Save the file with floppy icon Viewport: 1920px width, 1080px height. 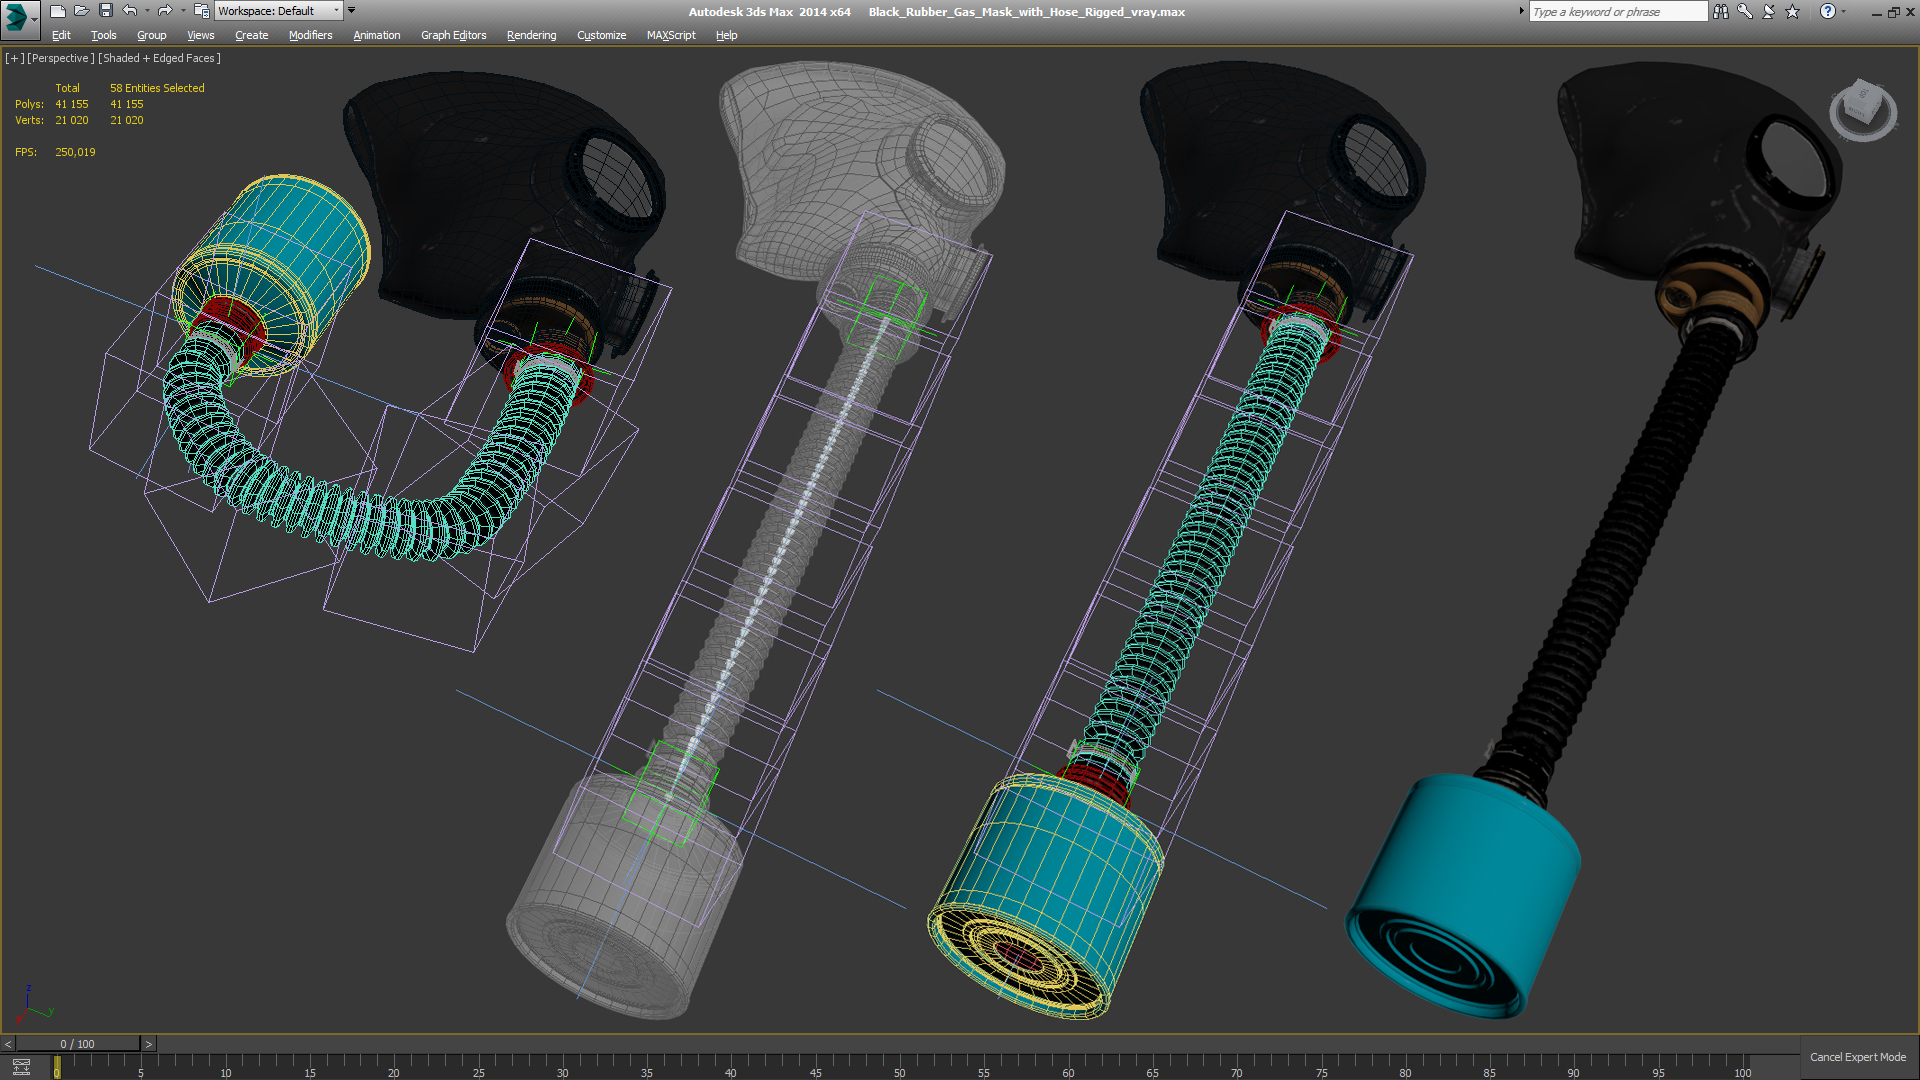coord(105,11)
